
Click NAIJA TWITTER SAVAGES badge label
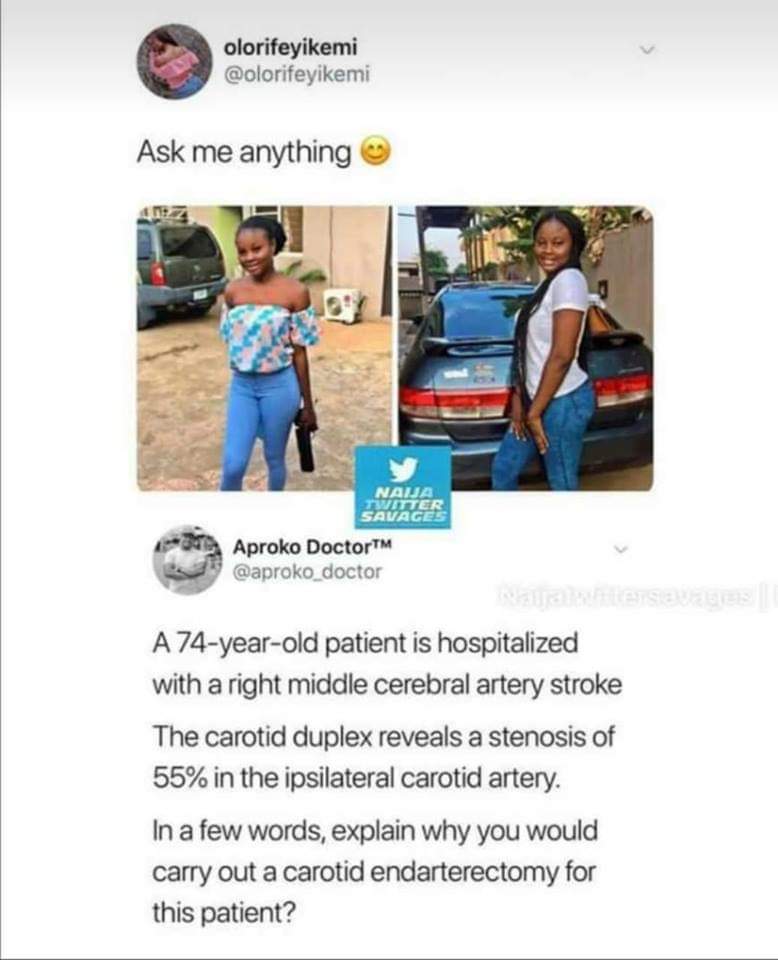point(404,504)
